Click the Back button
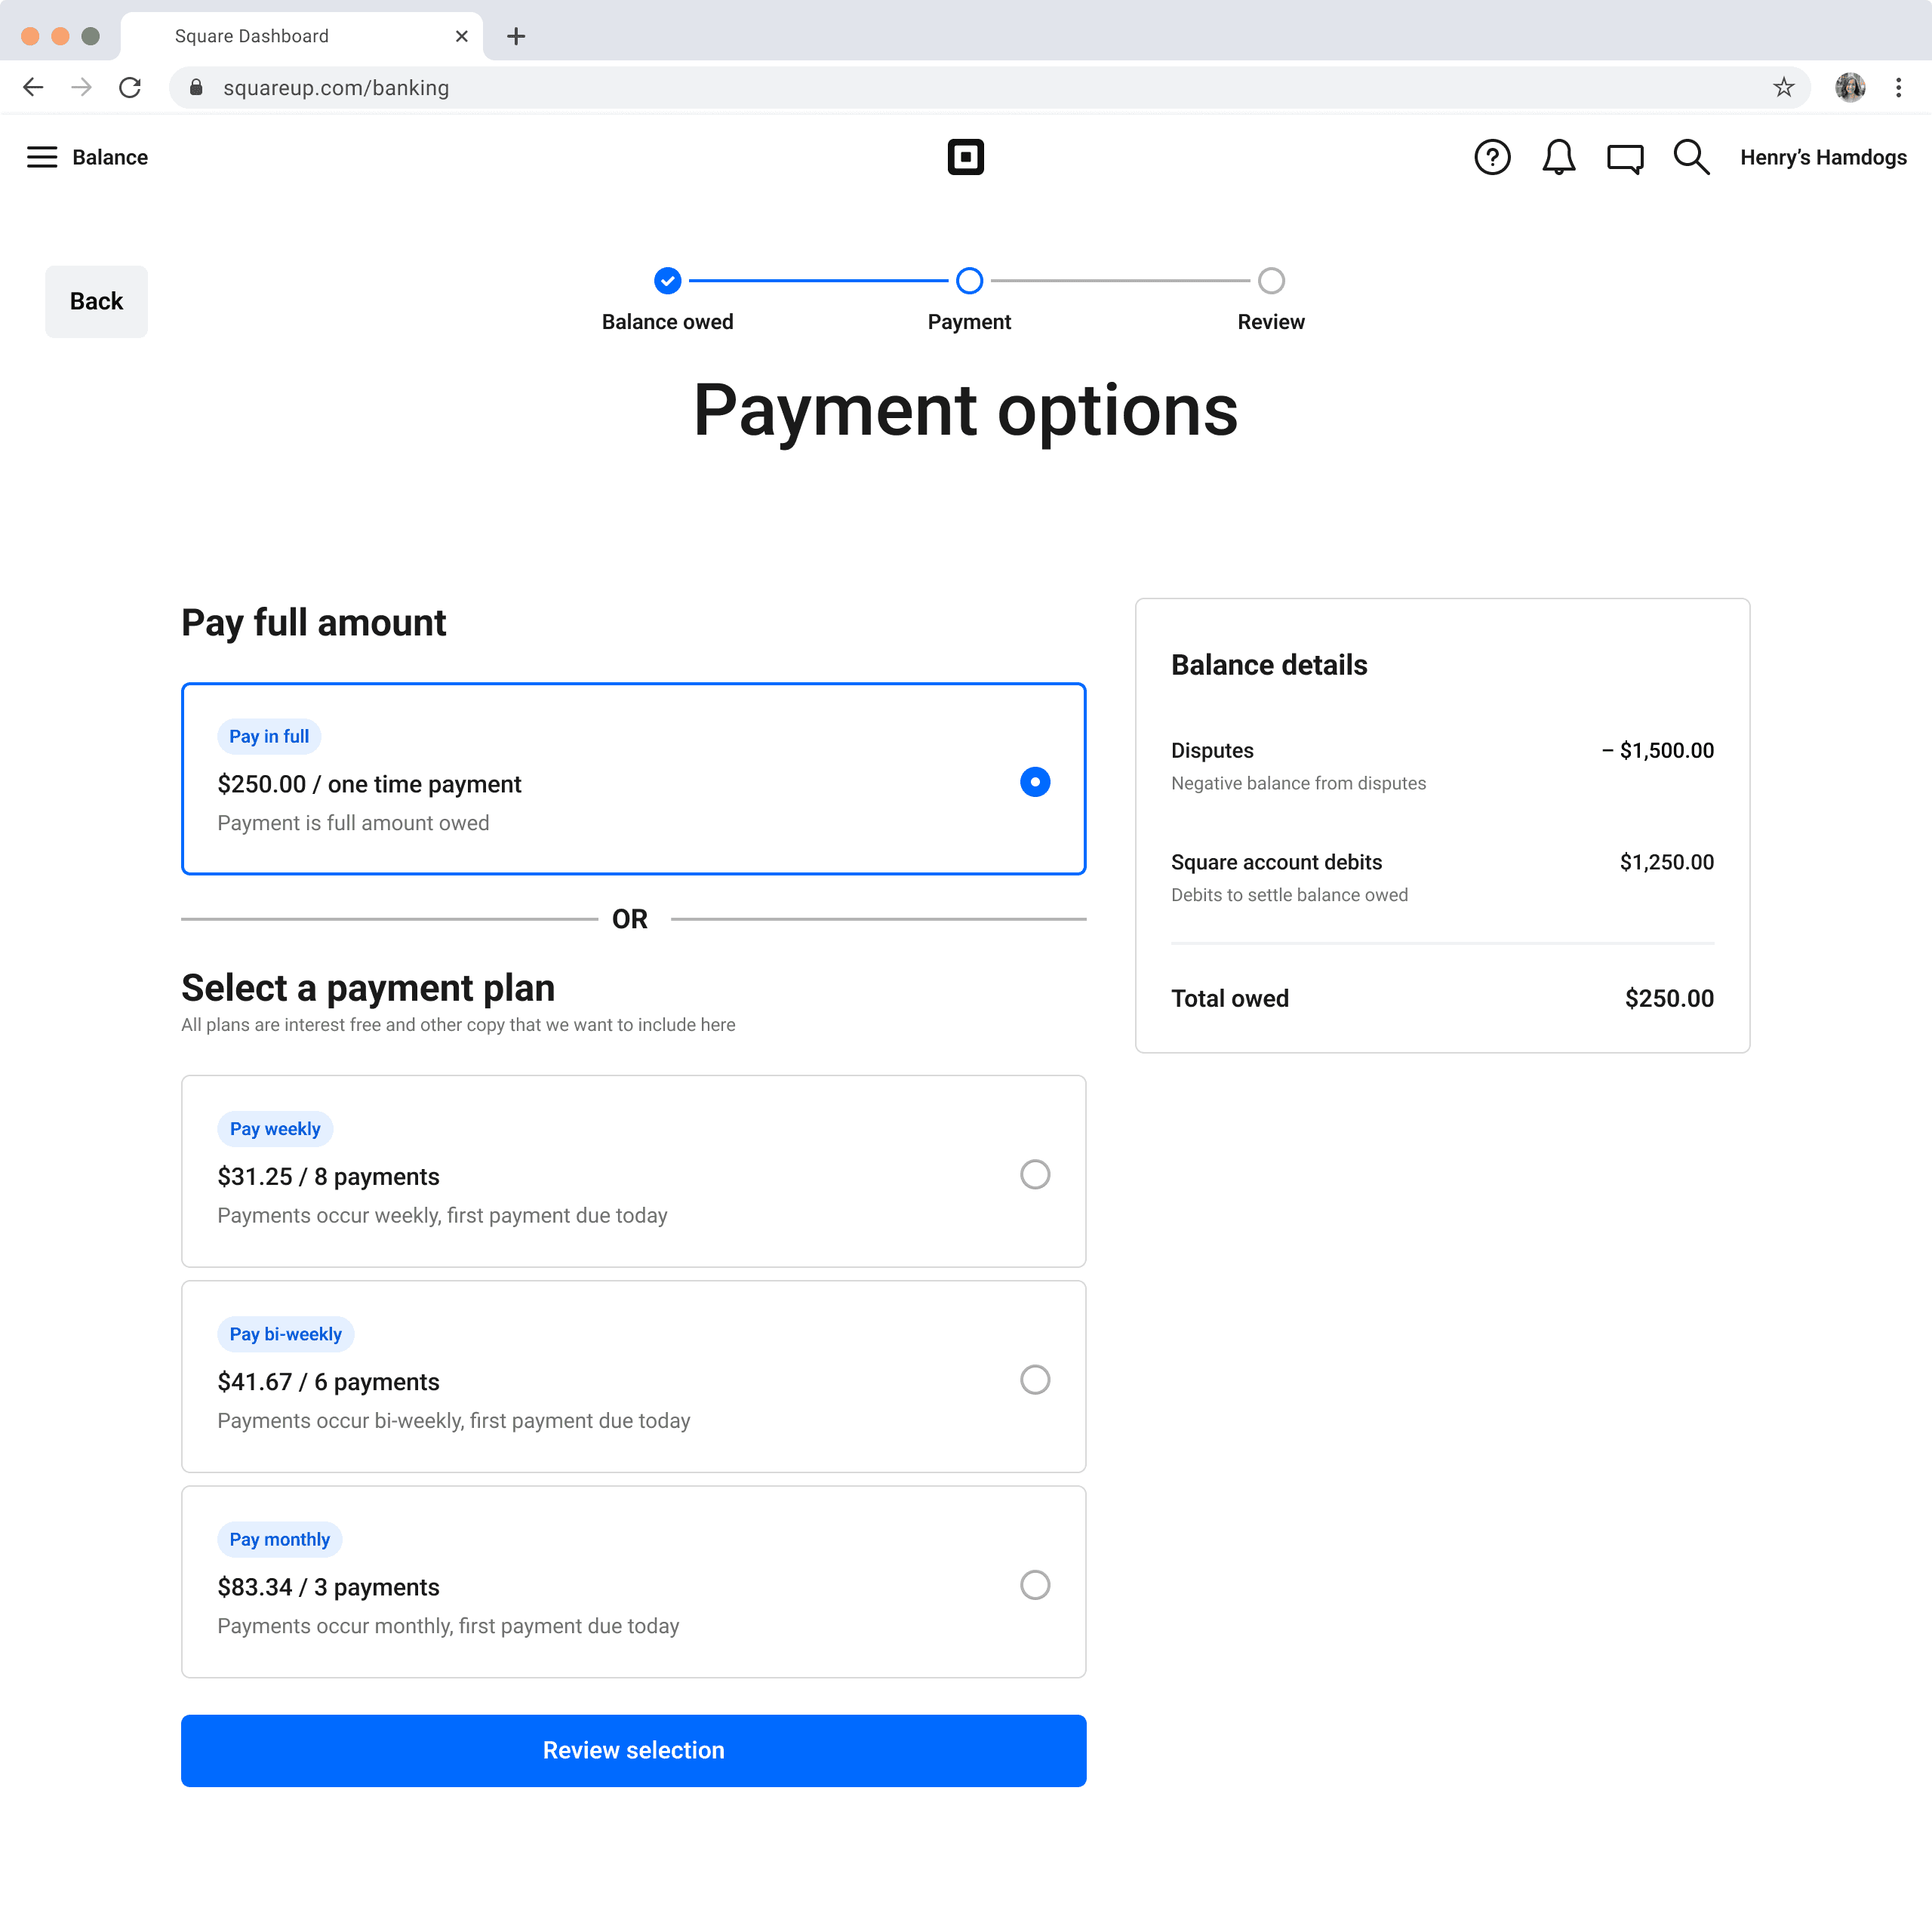 (x=96, y=301)
